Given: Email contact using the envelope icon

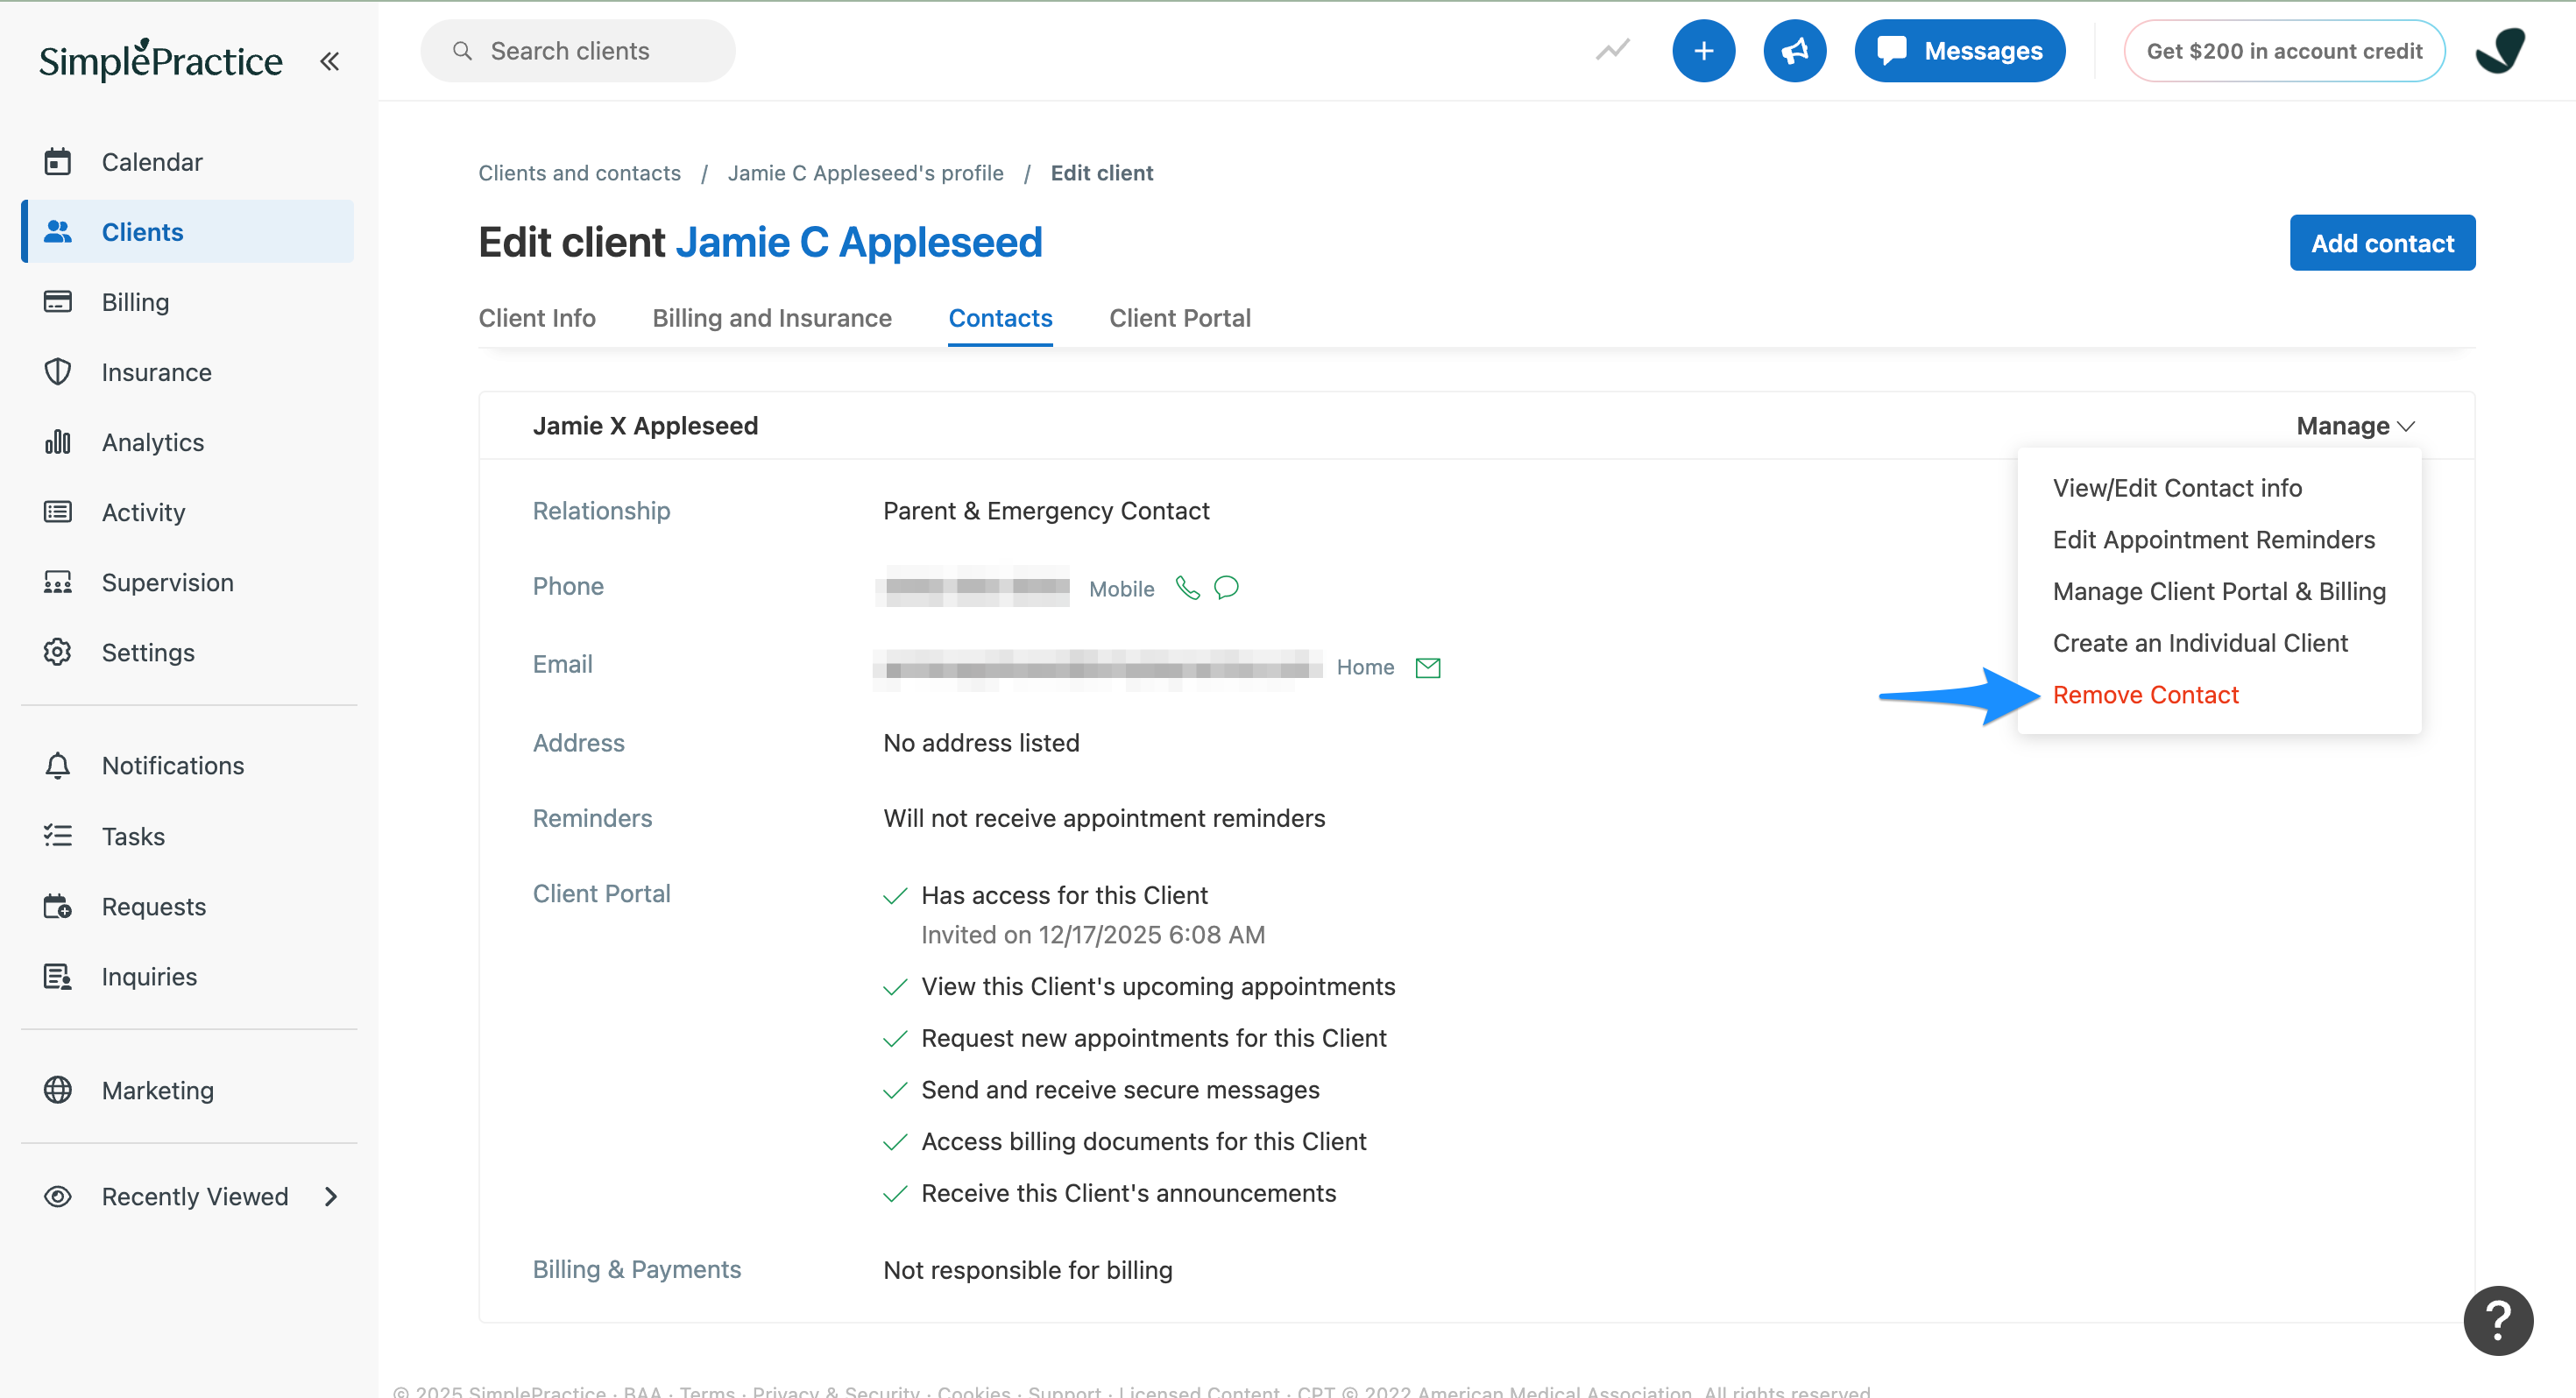Looking at the screenshot, I should pyautogui.click(x=1428, y=667).
